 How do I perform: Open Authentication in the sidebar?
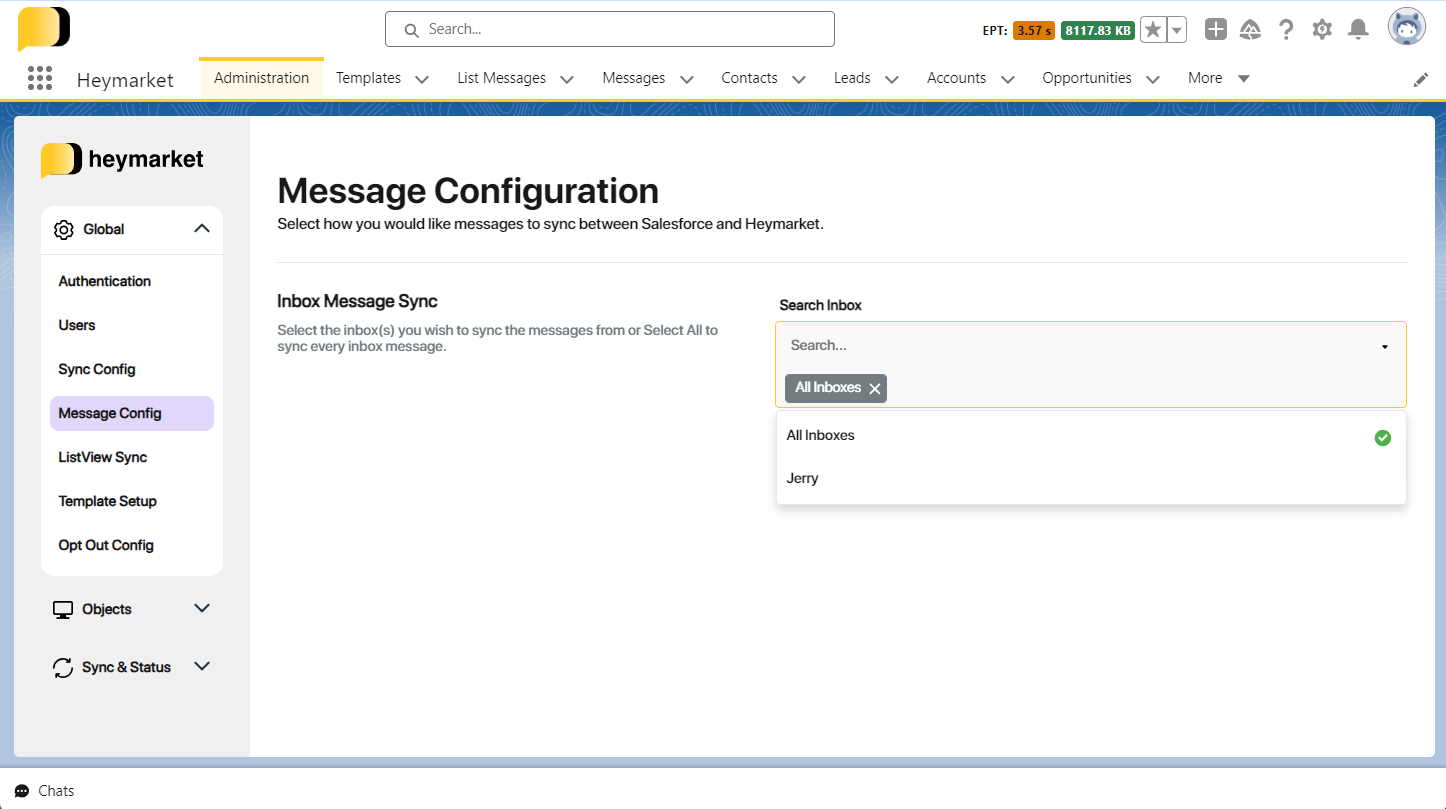[132, 281]
